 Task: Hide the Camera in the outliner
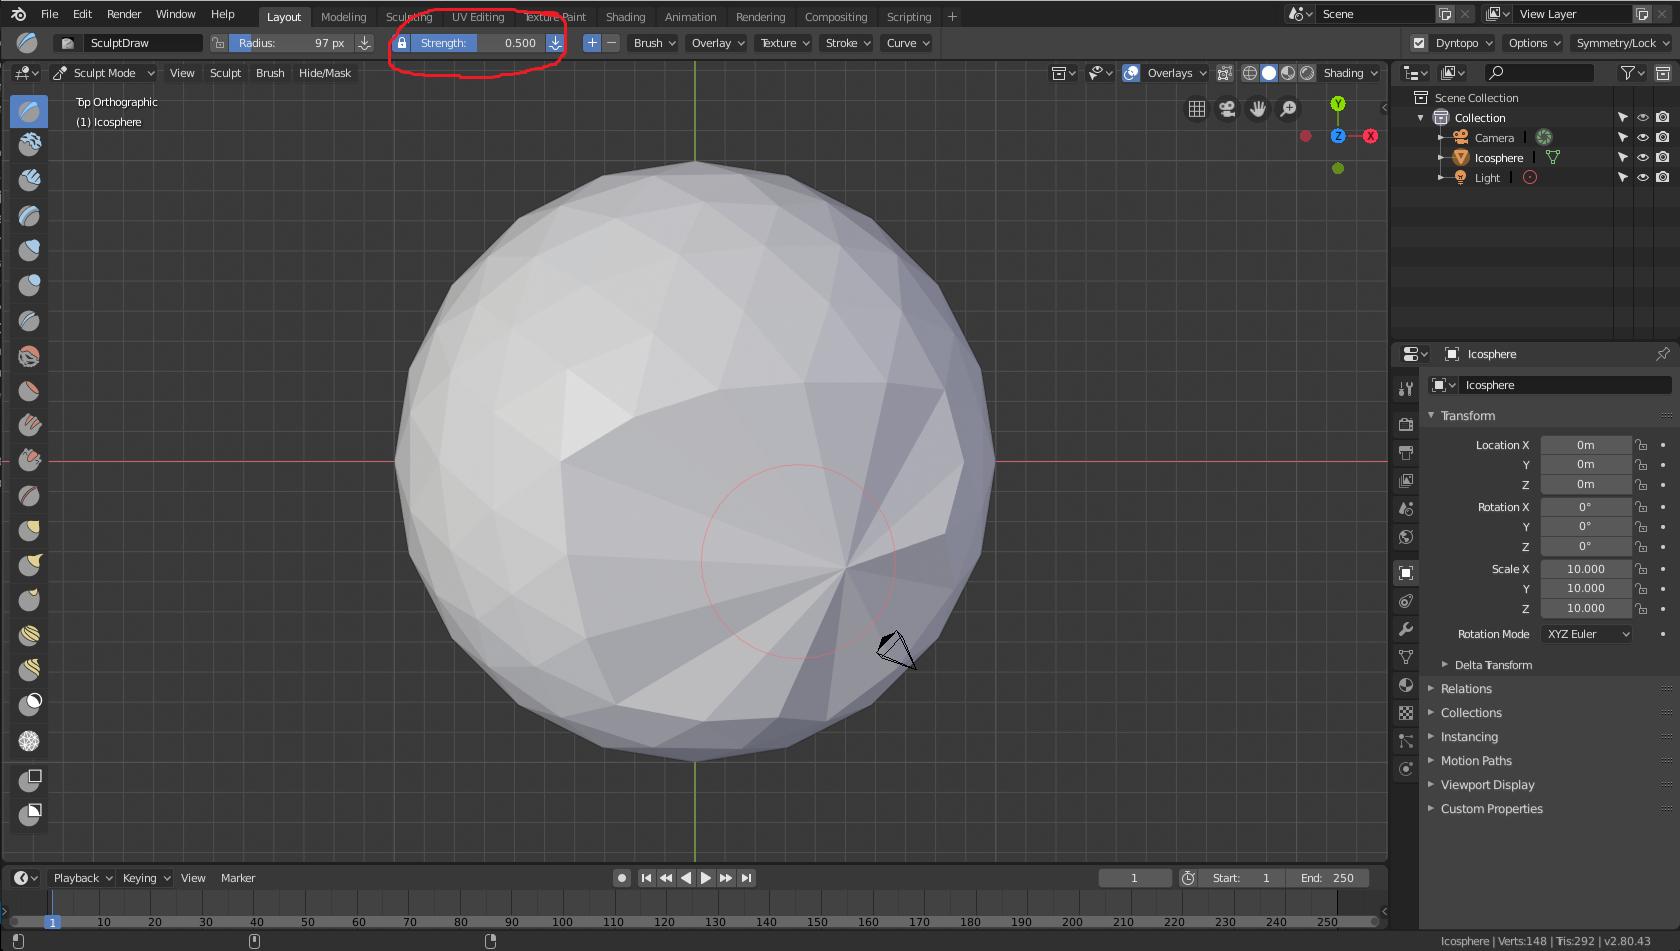coord(1642,137)
